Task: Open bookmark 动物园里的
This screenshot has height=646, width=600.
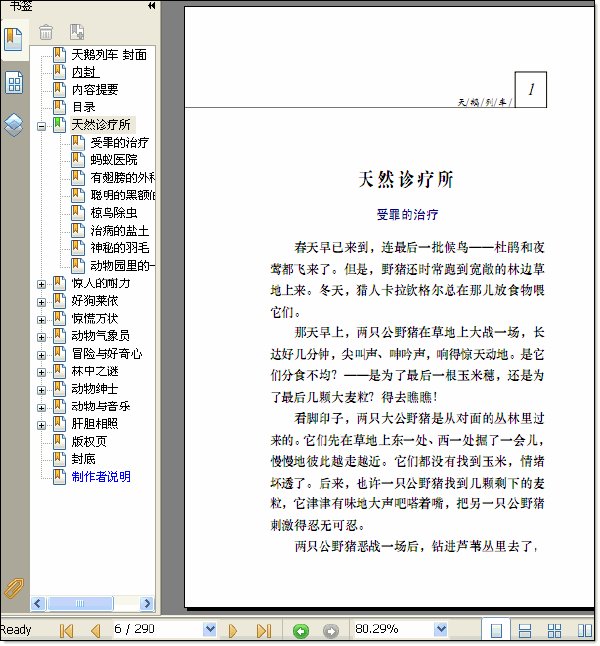Action: pyautogui.click(x=122, y=266)
